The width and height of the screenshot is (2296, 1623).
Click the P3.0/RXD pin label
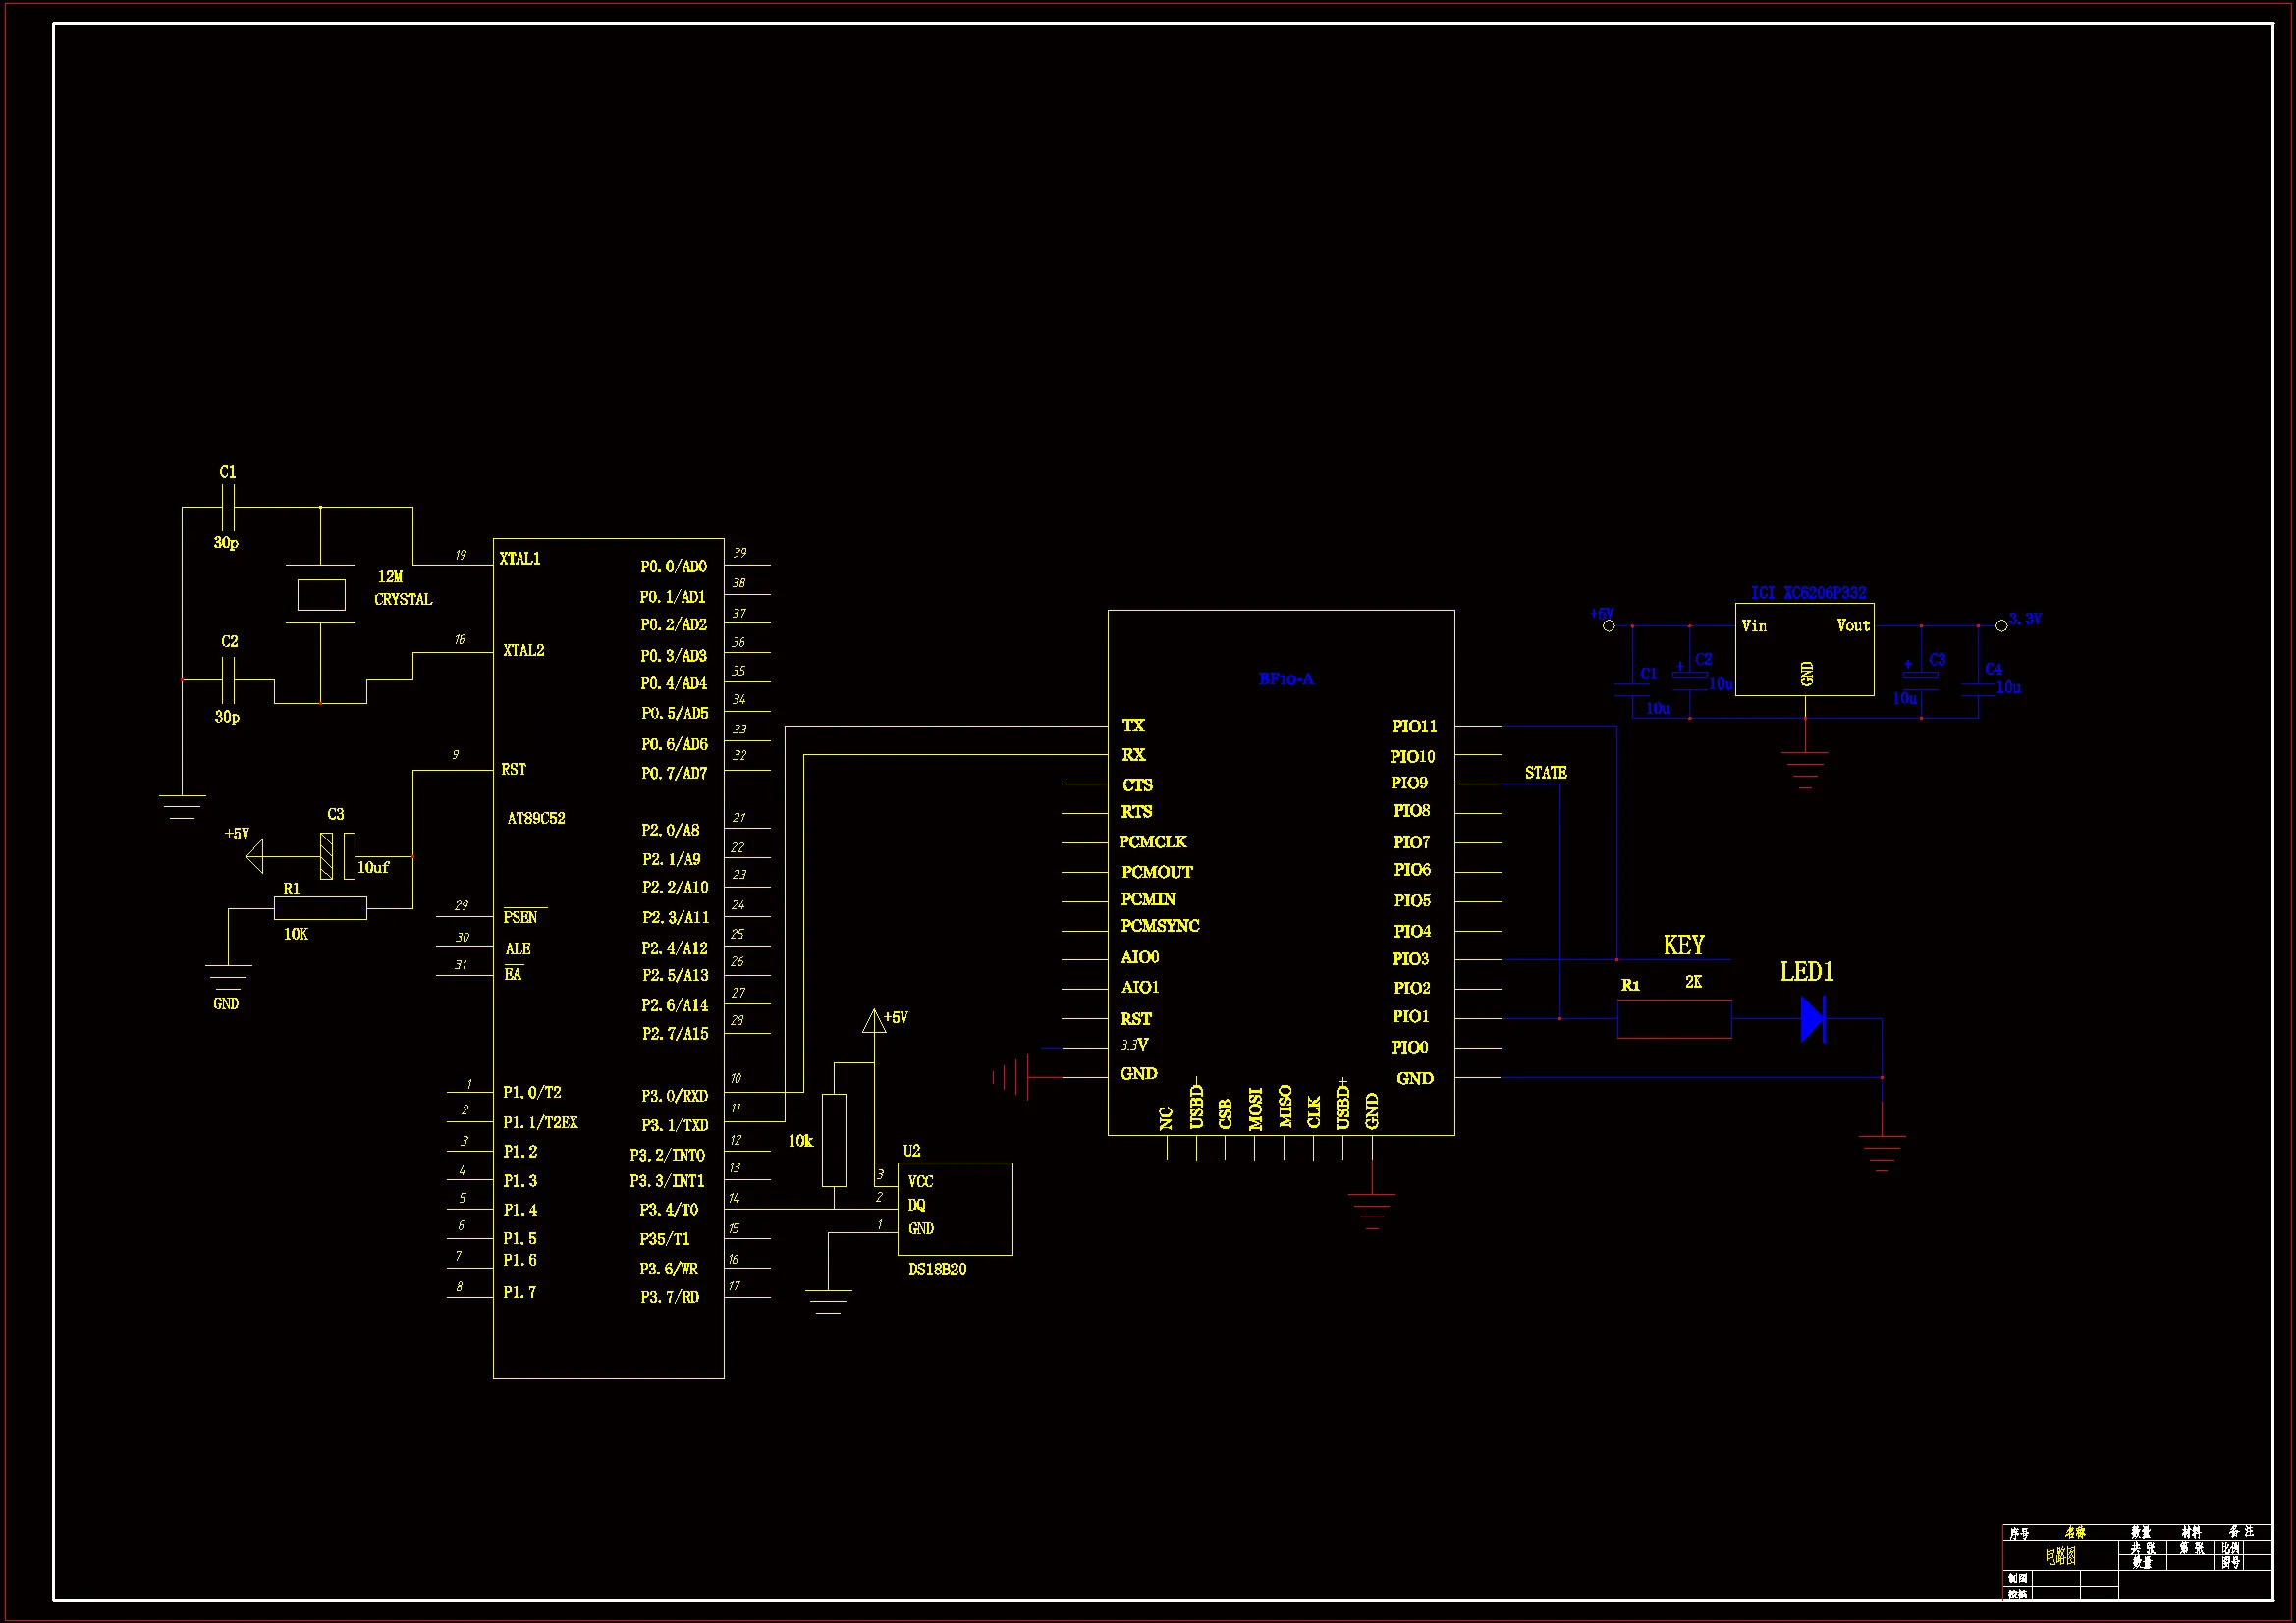click(674, 1096)
